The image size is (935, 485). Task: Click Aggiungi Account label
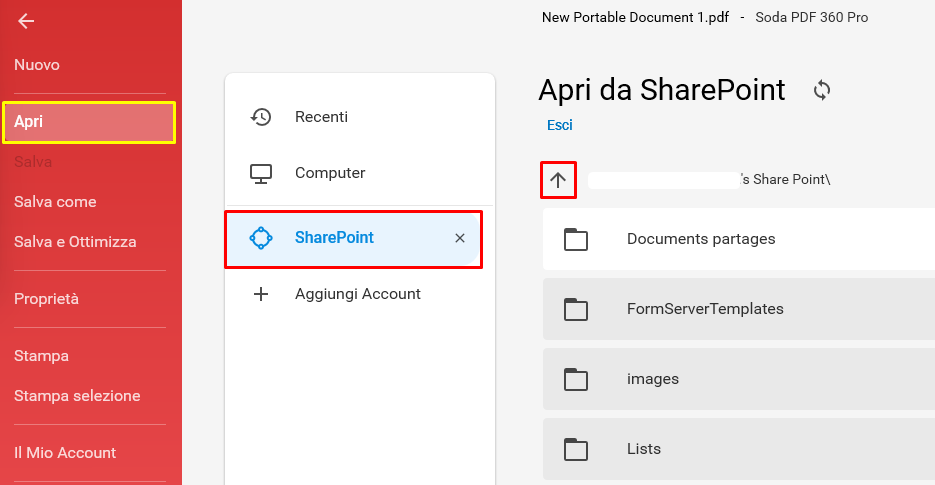pyautogui.click(x=358, y=294)
